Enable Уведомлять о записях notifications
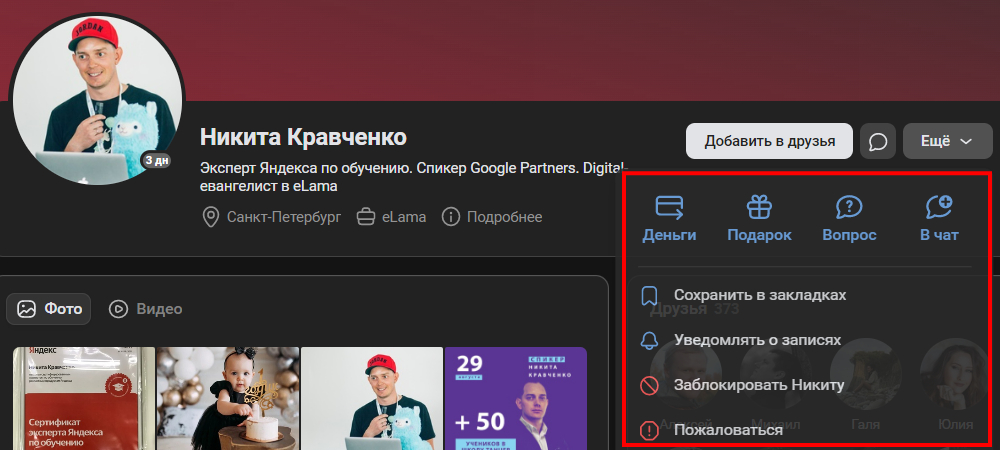The height and width of the screenshot is (450, 1000). [x=757, y=340]
